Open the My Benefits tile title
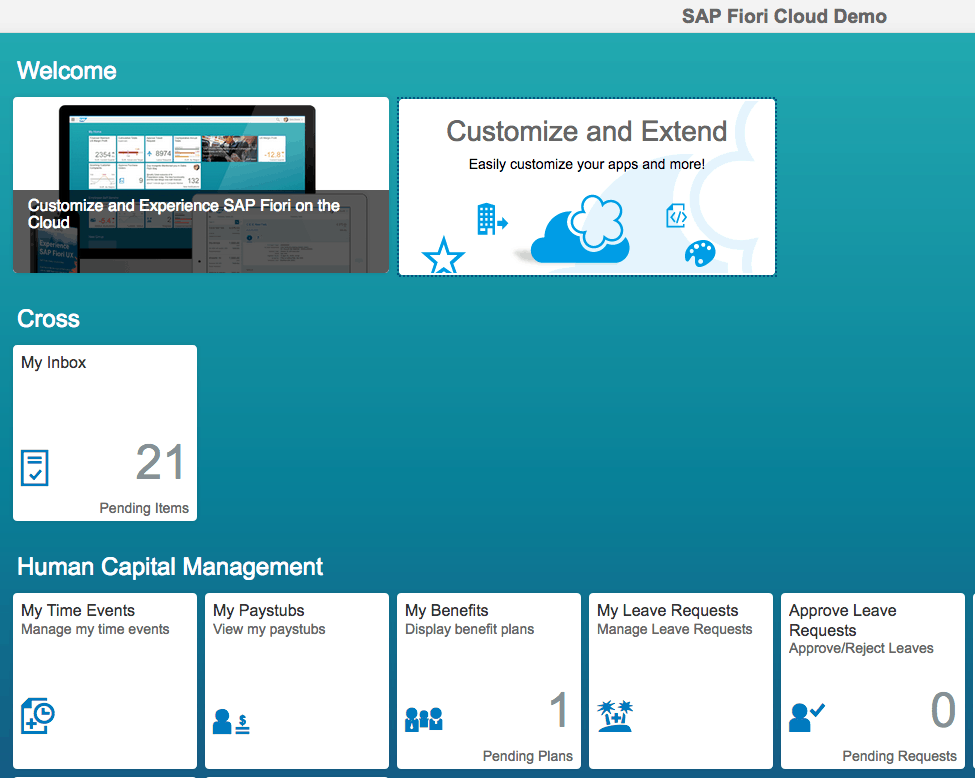975x778 pixels. pyautogui.click(x=446, y=610)
